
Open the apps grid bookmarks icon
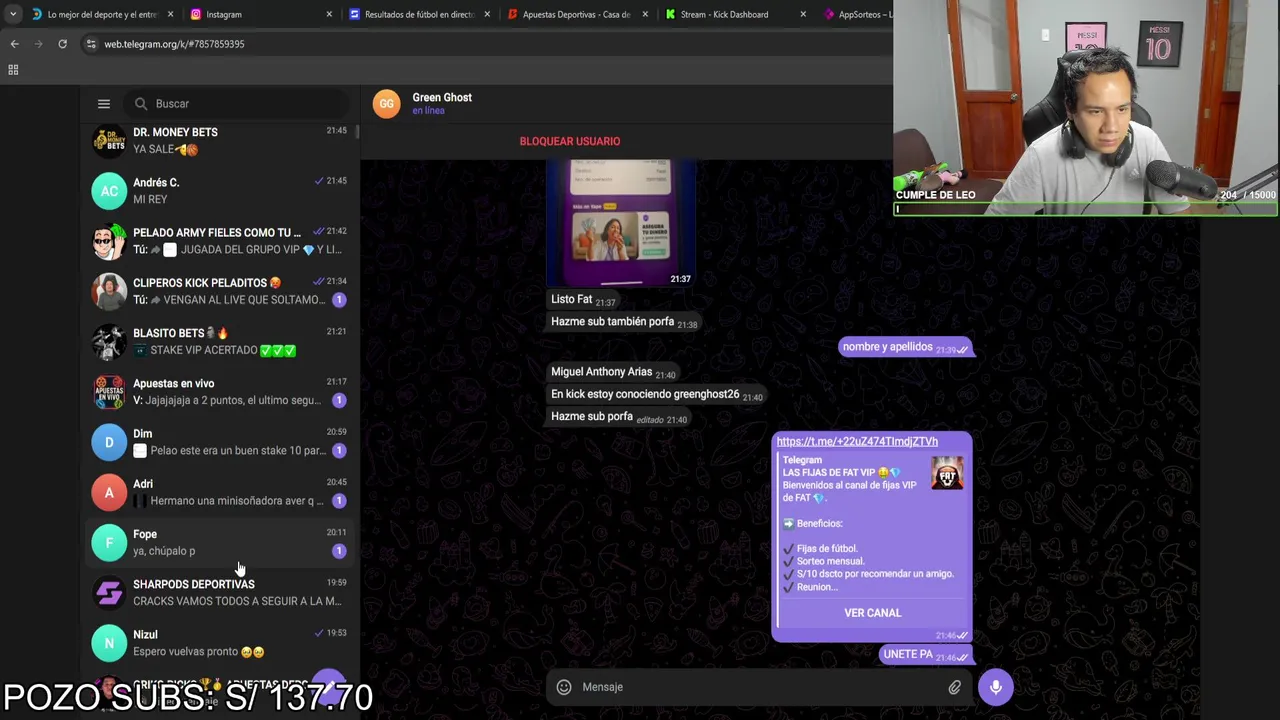13,70
